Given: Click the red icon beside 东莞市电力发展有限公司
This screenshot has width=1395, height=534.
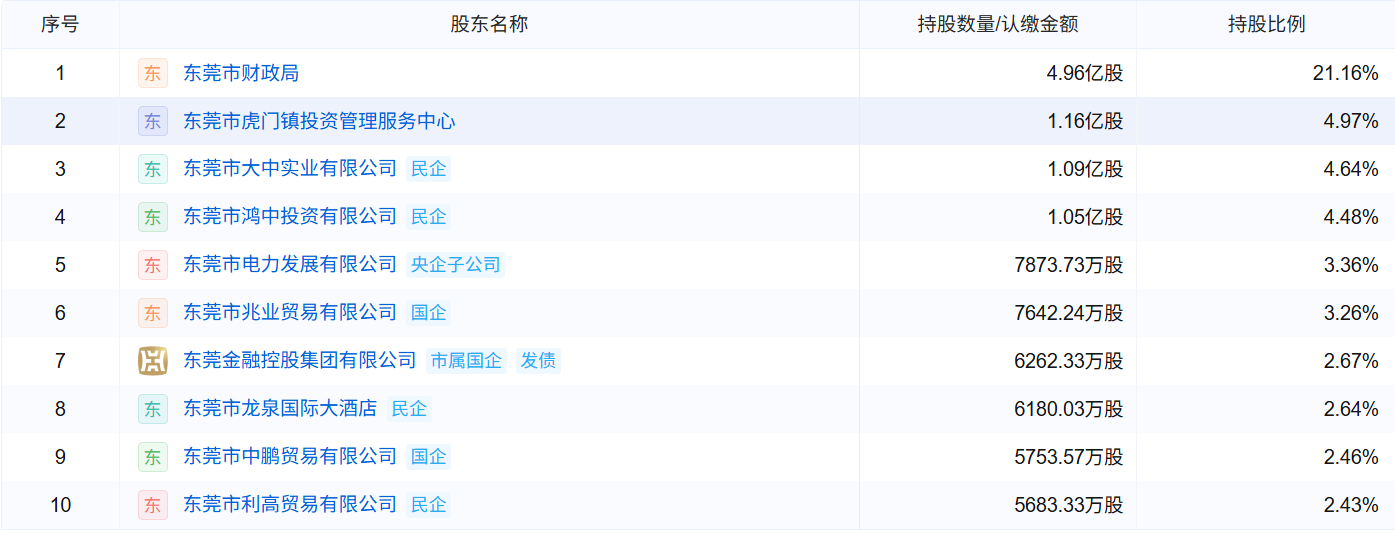Looking at the screenshot, I should point(153,265).
